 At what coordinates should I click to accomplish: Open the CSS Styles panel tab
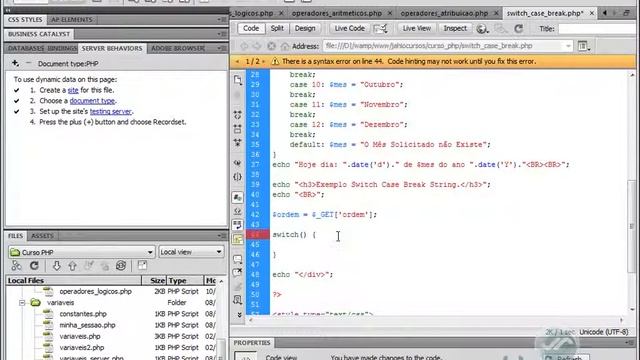pos(25,20)
